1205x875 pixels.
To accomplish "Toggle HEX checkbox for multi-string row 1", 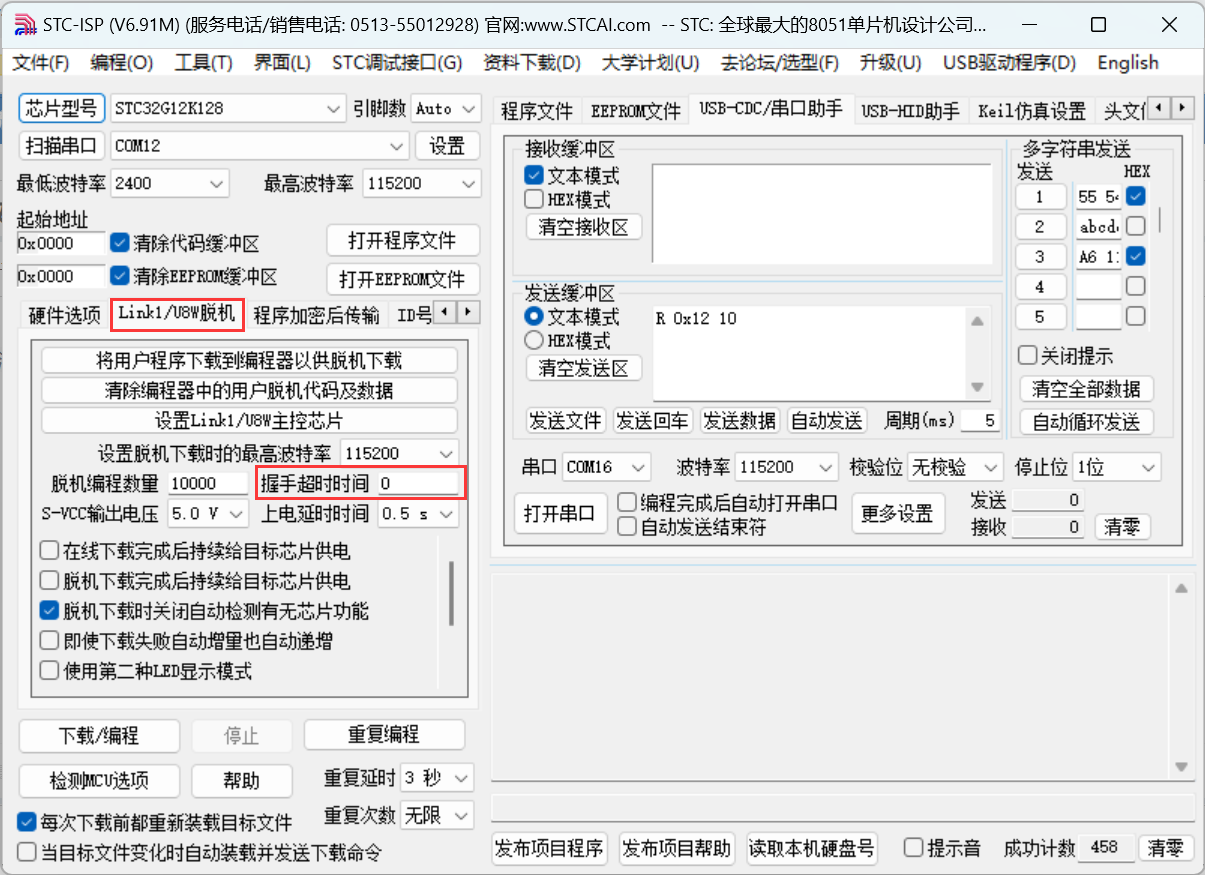I will point(1135,196).
